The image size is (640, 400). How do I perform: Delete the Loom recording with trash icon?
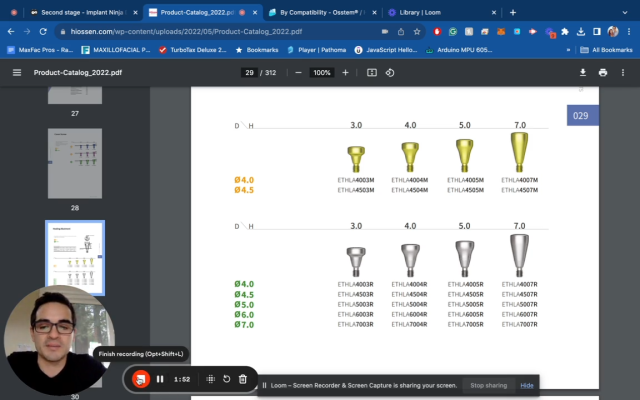pyautogui.click(x=243, y=379)
